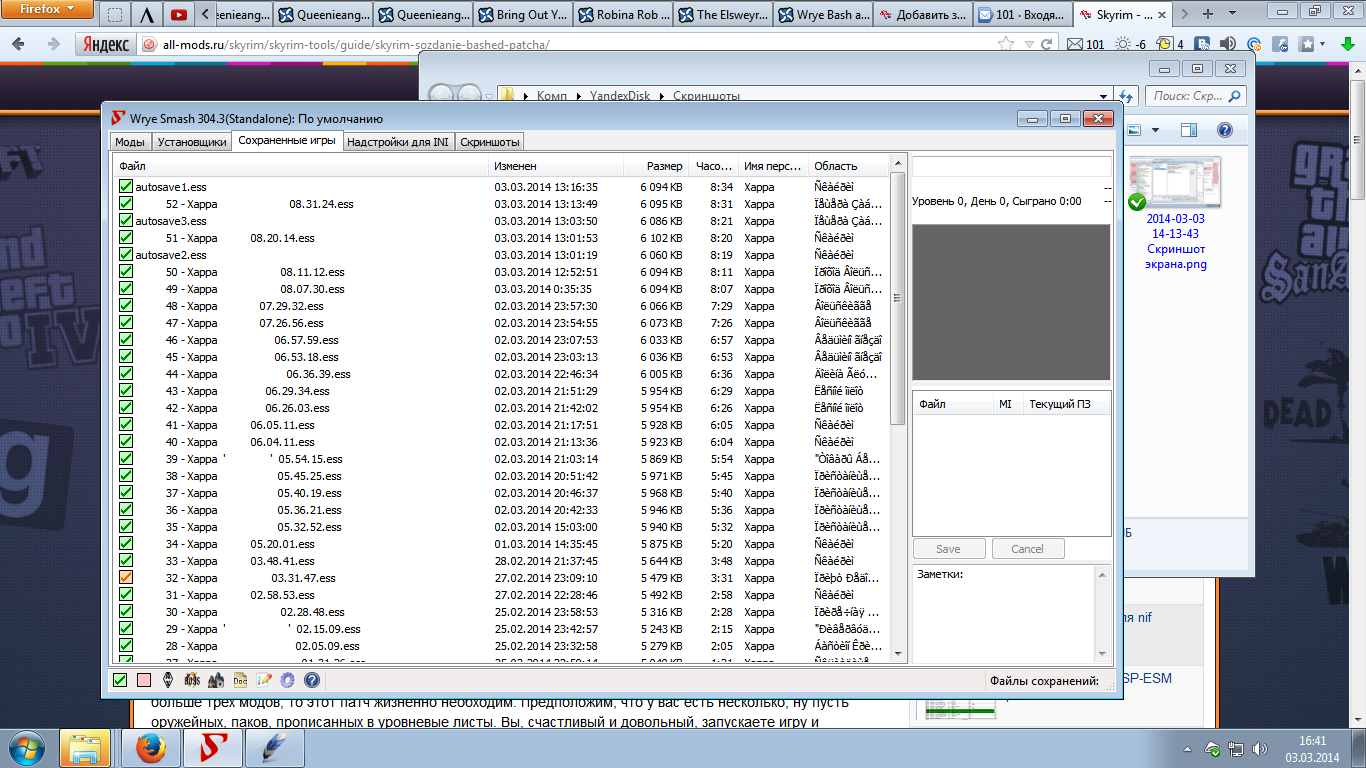Open the Explorer address bar history dropdown
1366x768 pixels.
click(1103, 96)
